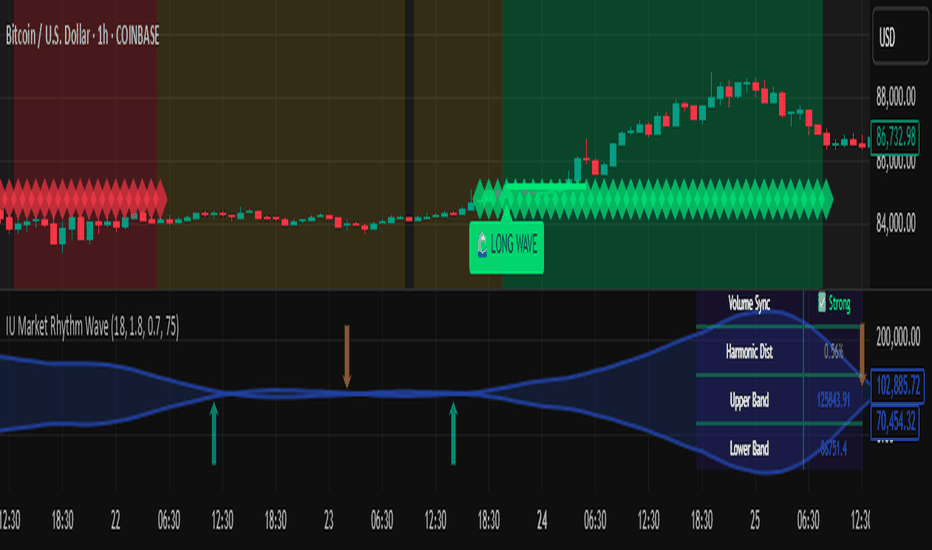Click the 86,732.98 current price label

pyautogui.click(x=896, y=137)
